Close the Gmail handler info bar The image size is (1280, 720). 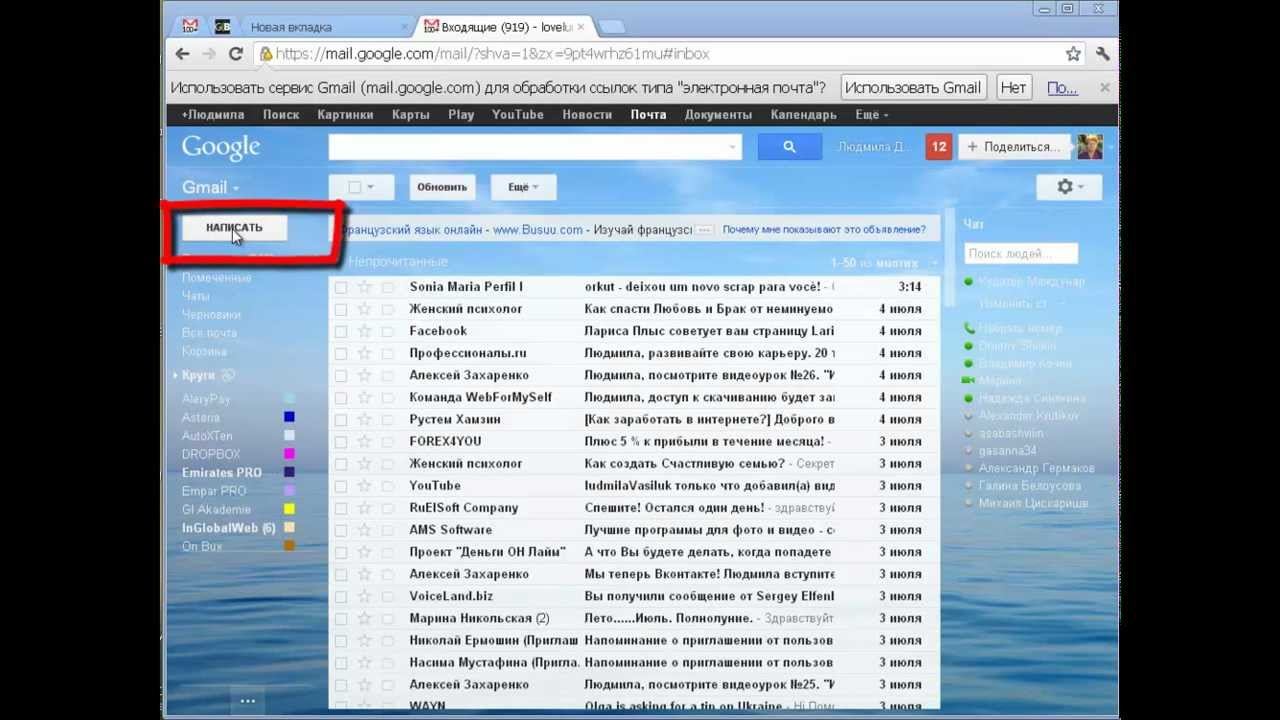click(1105, 87)
